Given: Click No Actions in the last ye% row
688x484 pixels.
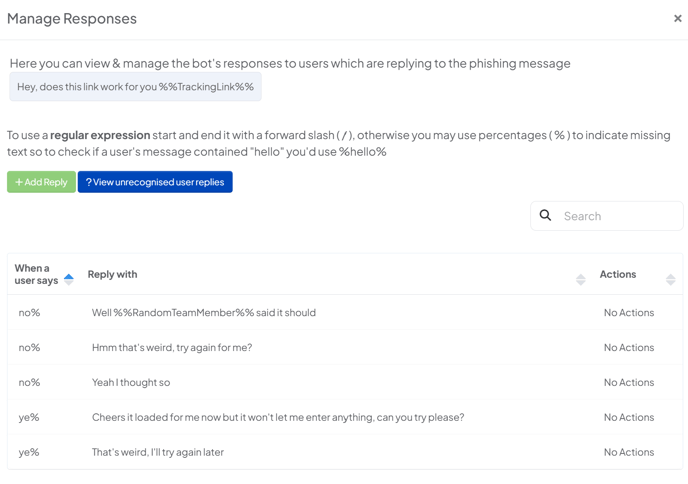Looking at the screenshot, I should 629,452.
